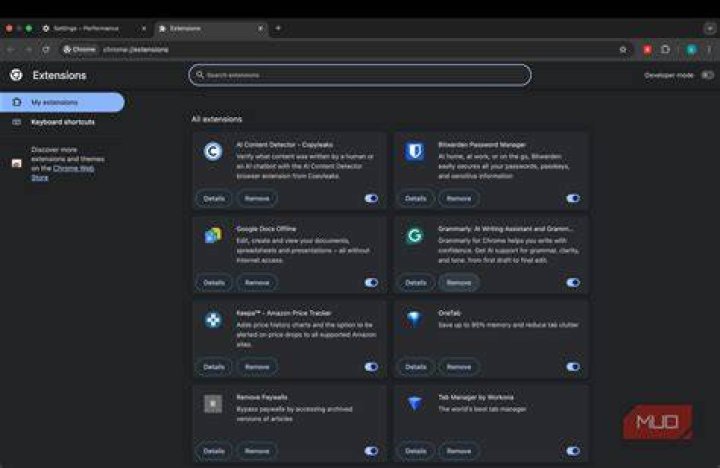Remove Bitwarden Password Manager extension
This screenshot has height=468, width=720.
click(x=459, y=198)
